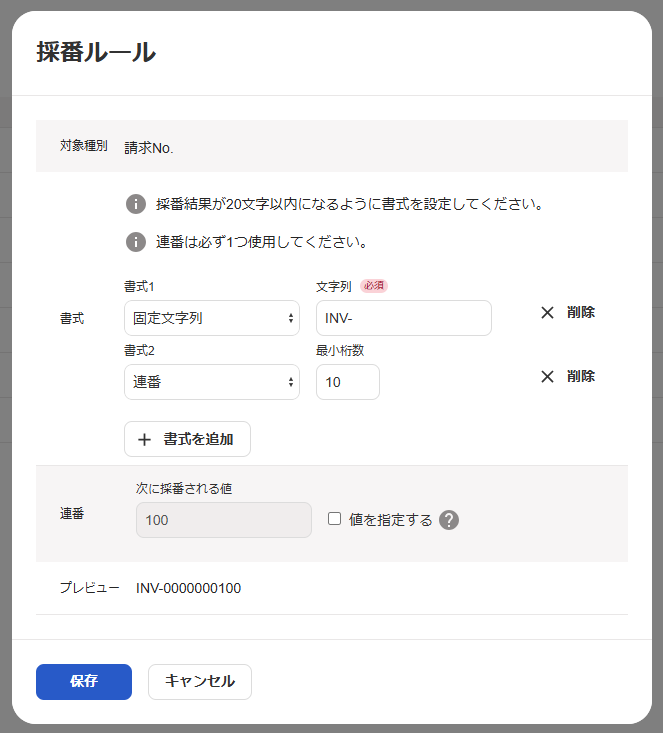Click the preview value INV-0000000100

[x=188, y=588]
